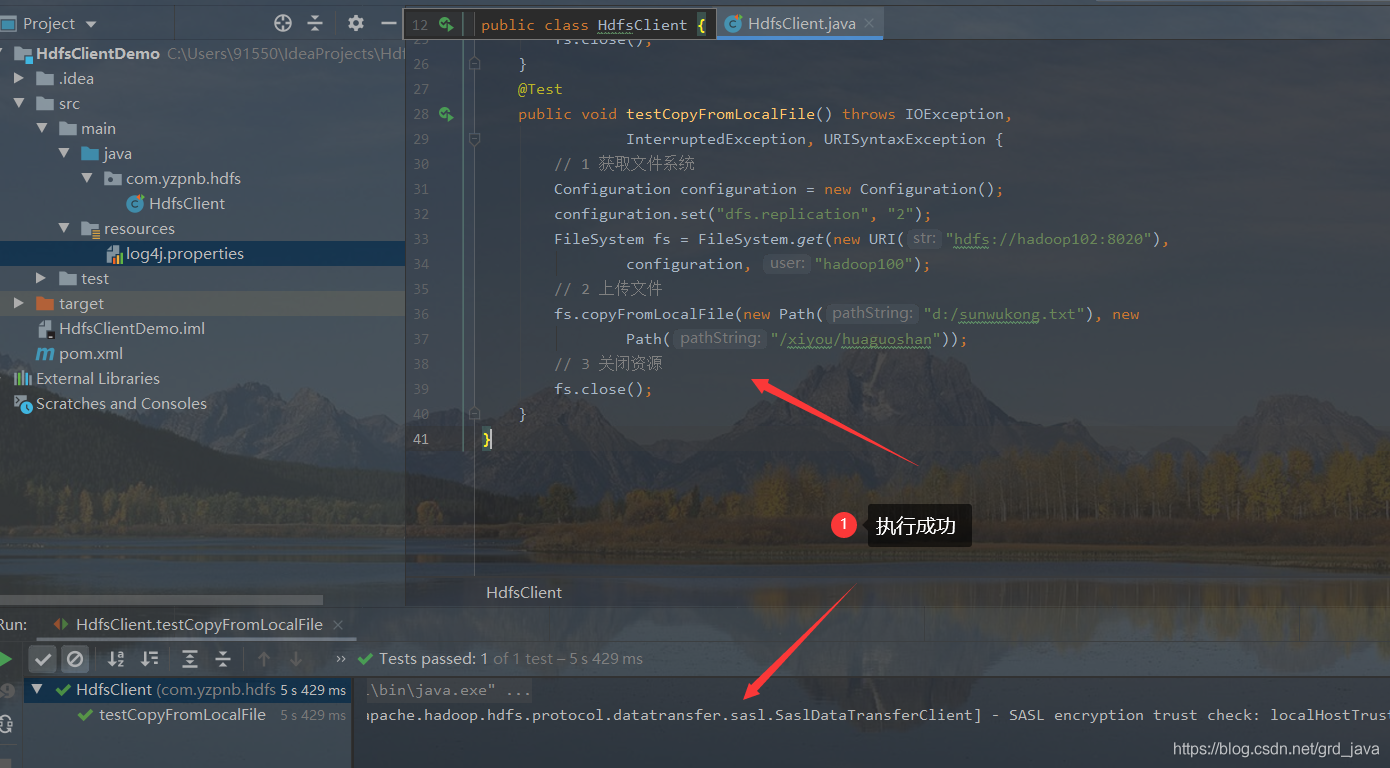Click the fs.close(); statement at line 39
Viewport: 1390px width, 768px height.
tap(603, 389)
